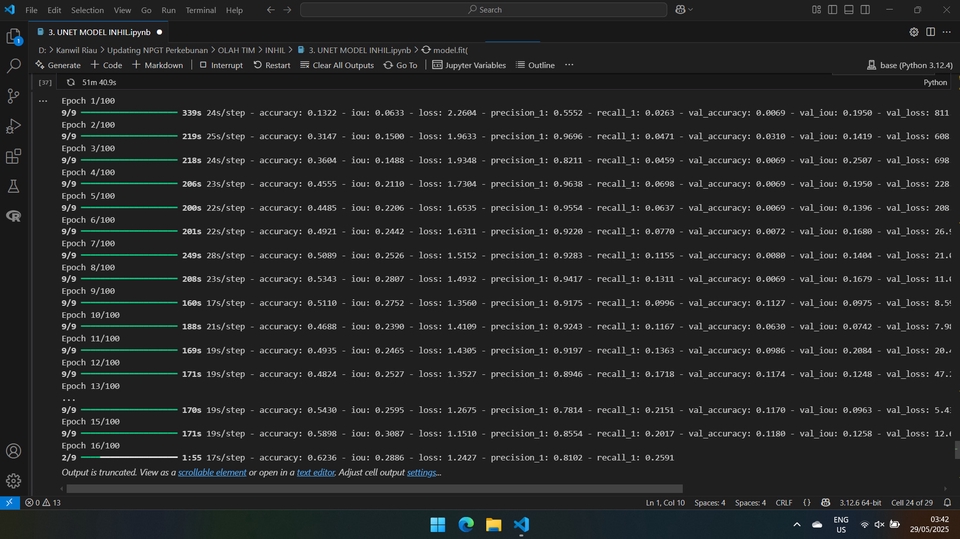Open Customize Layout control
This screenshot has width=960, height=539.
coord(817,10)
